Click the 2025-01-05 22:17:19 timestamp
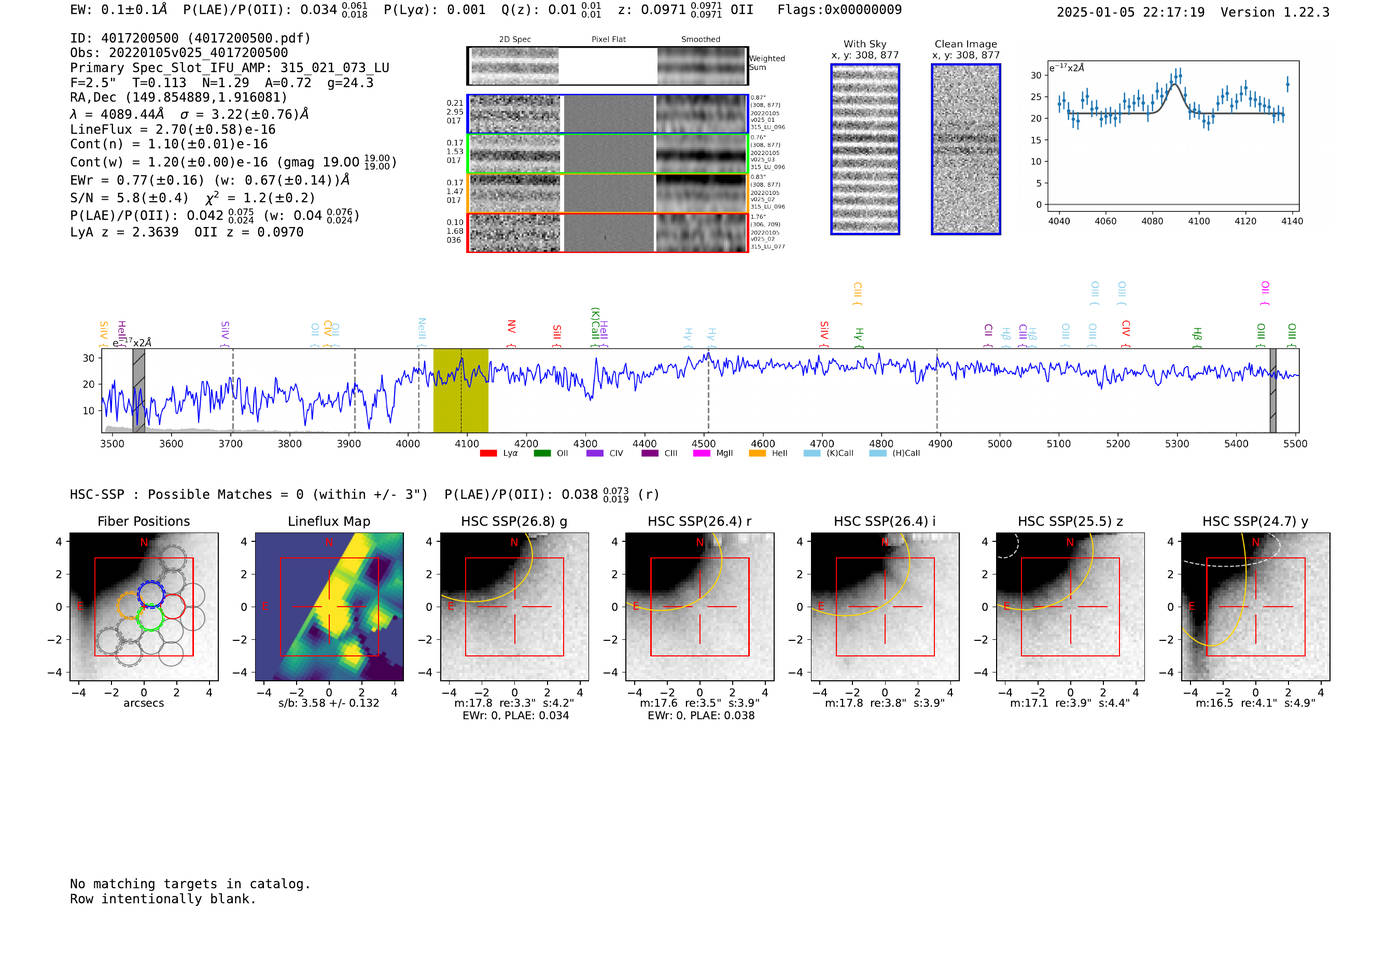Viewport: 1400px width, 953px height. [1131, 13]
